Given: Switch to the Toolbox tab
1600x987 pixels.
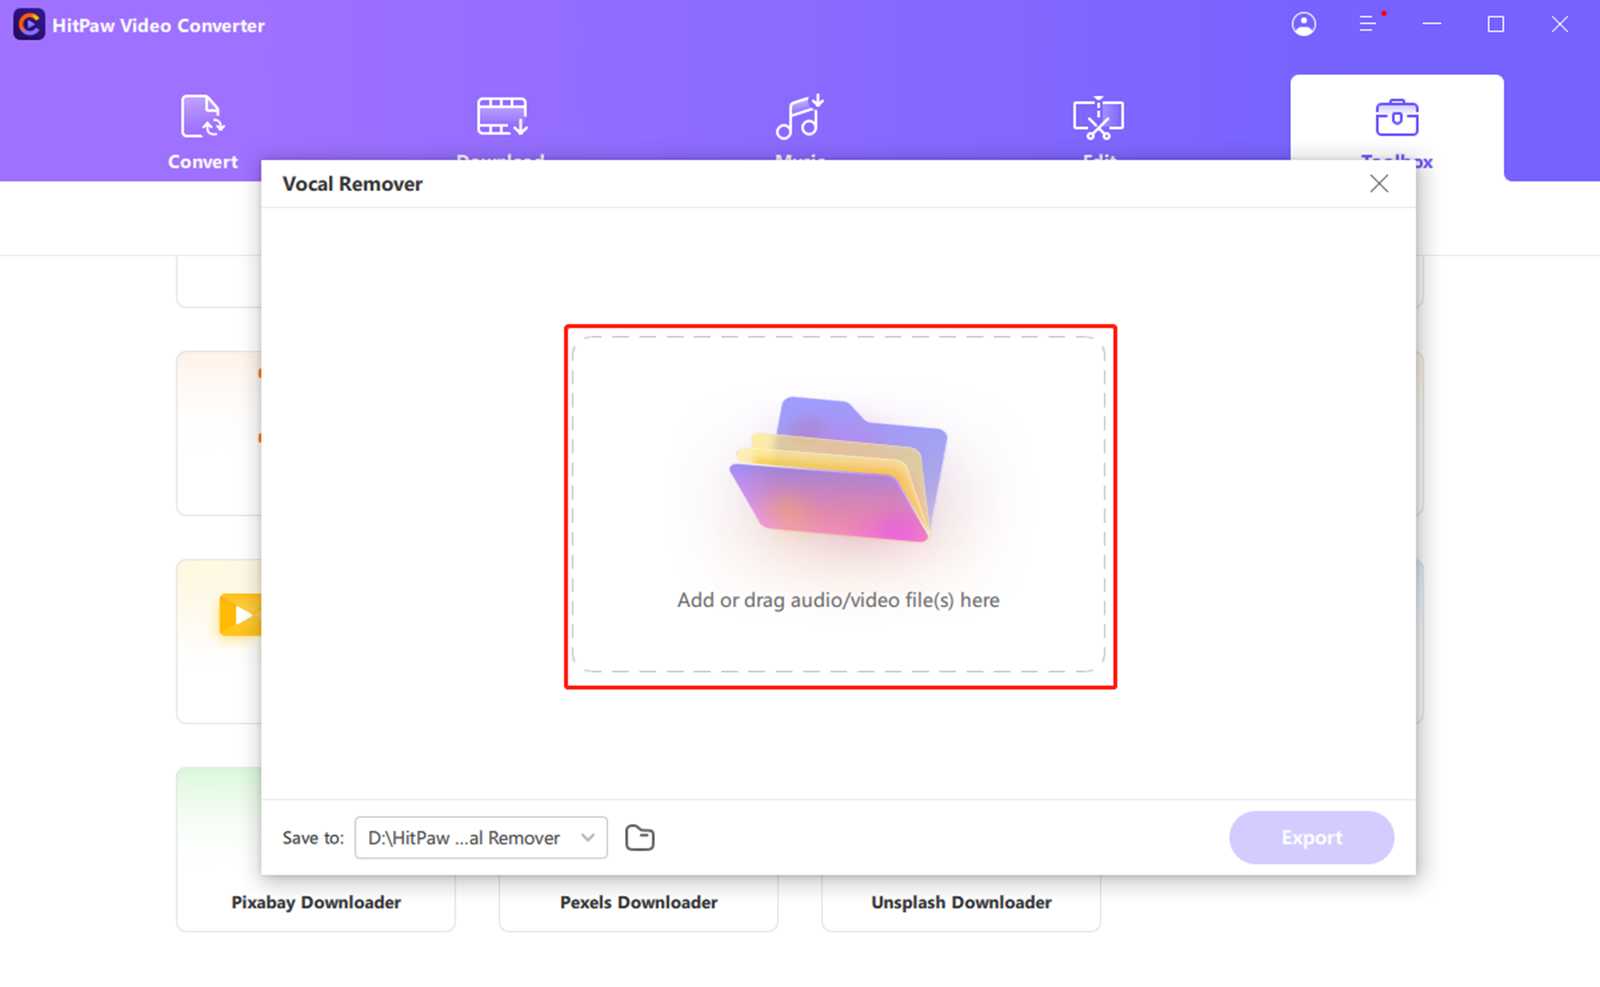Looking at the screenshot, I should click(1396, 130).
